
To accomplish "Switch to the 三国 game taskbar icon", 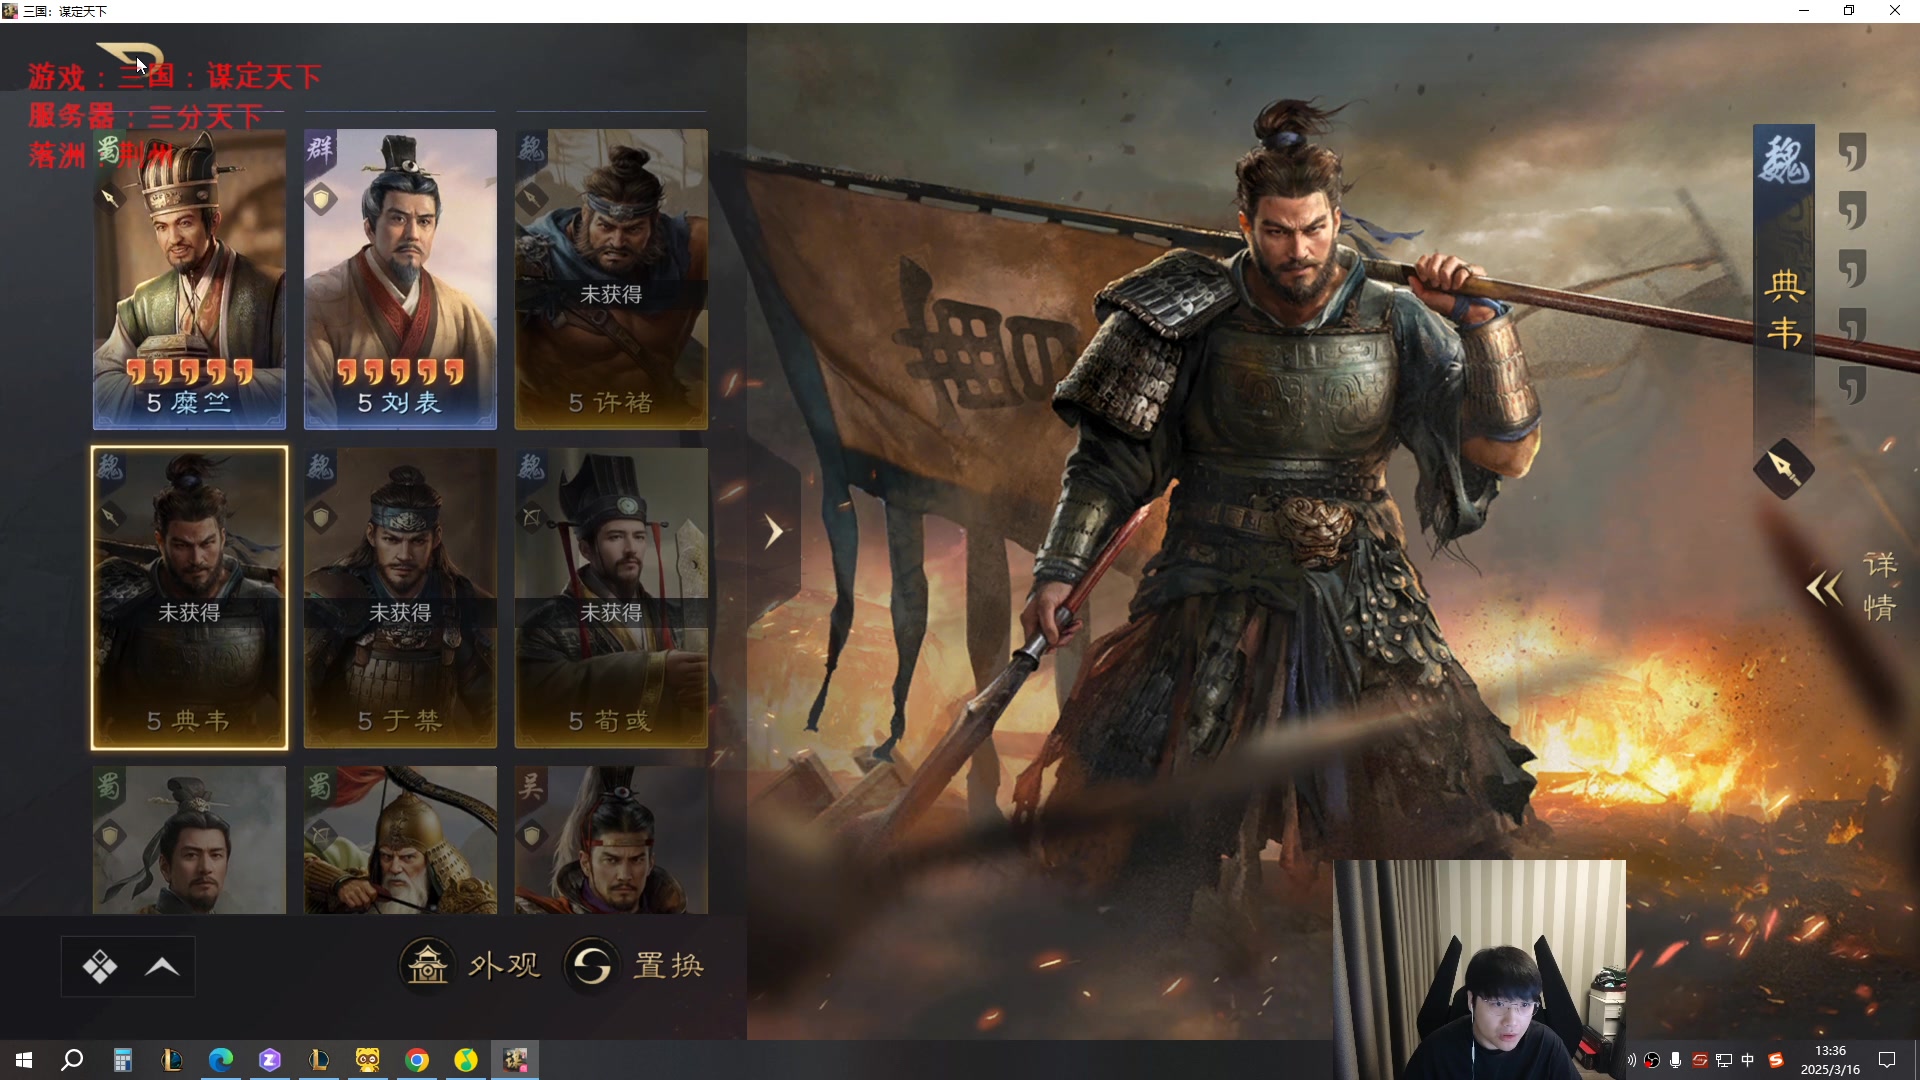I will (x=515, y=1060).
